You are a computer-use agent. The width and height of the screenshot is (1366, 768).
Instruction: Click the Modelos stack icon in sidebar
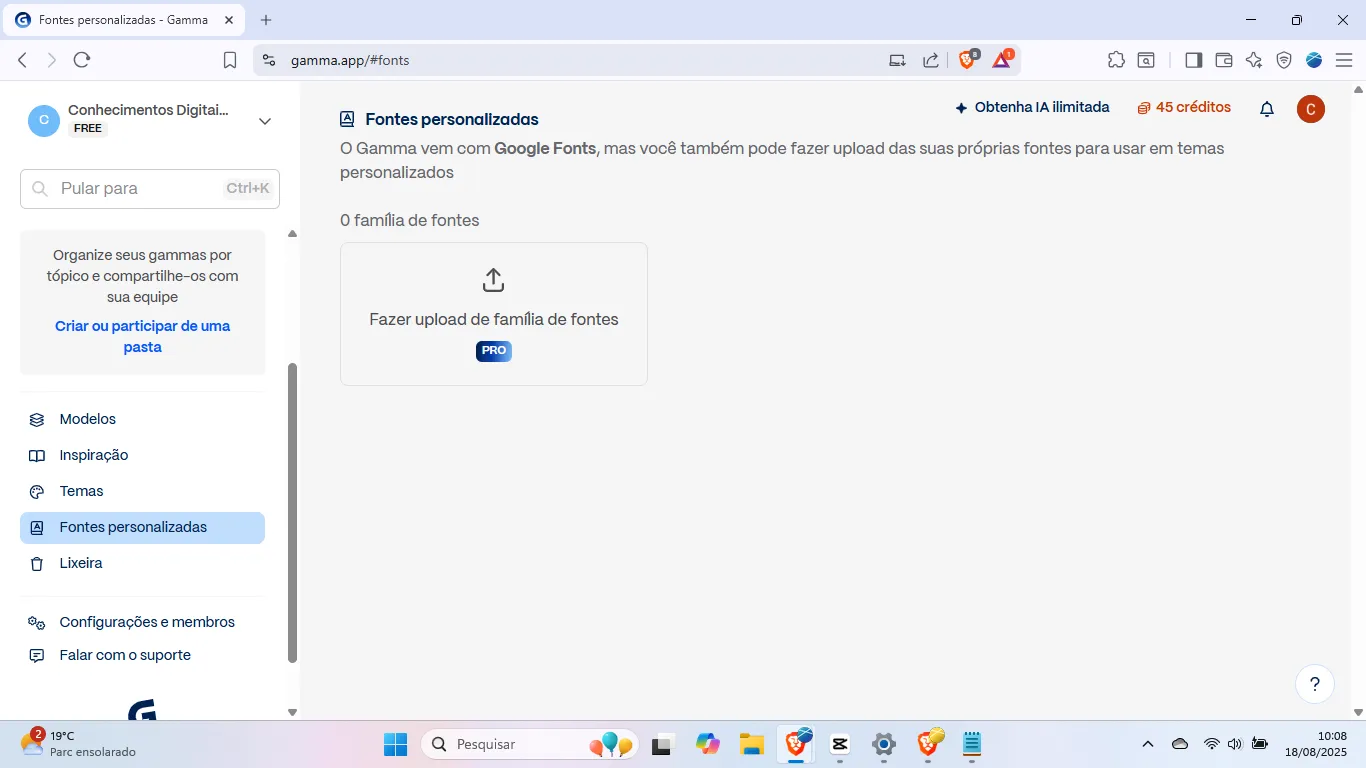[37, 420]
